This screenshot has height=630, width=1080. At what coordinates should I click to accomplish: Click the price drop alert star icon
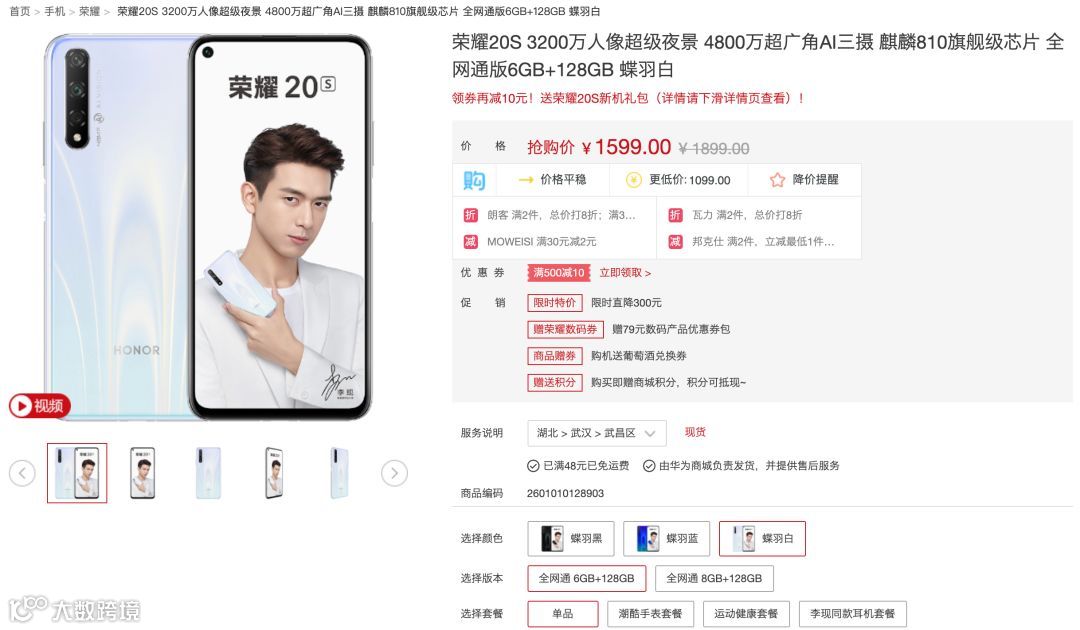click(777, 180)
